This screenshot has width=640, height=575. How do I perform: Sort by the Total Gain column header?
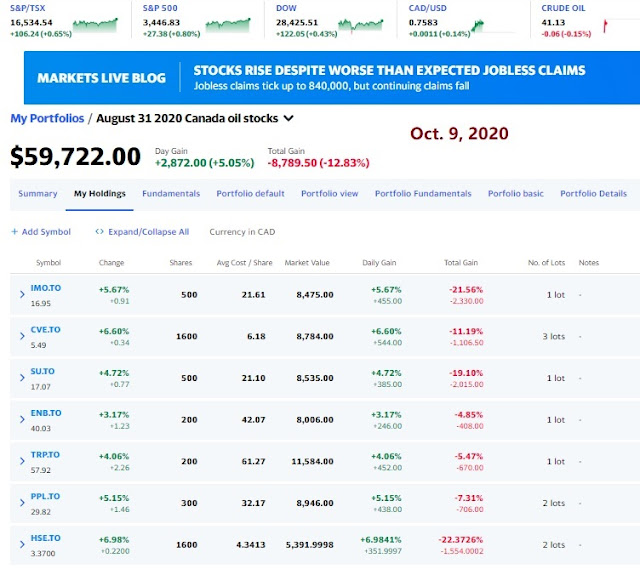pos(461,263)
